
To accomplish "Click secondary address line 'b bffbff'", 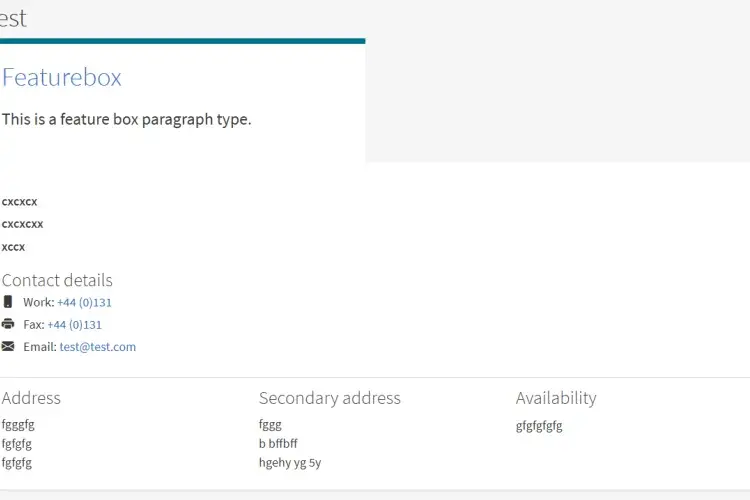I will pyautogui.click(x=278, y=443).
